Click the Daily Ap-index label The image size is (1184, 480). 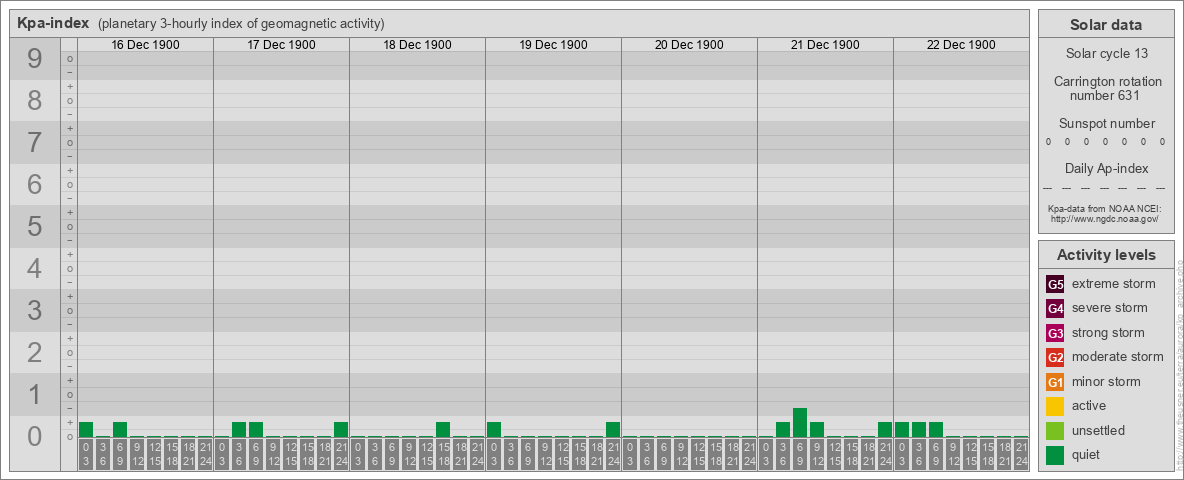point(1106,168)
